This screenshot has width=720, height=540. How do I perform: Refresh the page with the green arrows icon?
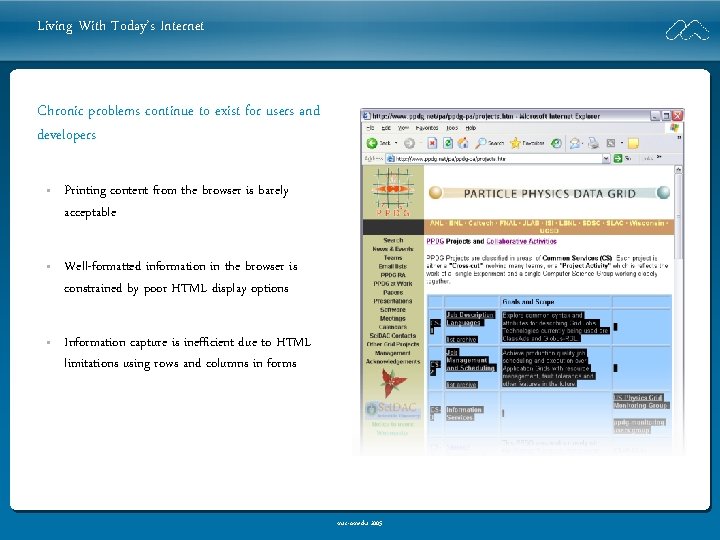[447, 143]
